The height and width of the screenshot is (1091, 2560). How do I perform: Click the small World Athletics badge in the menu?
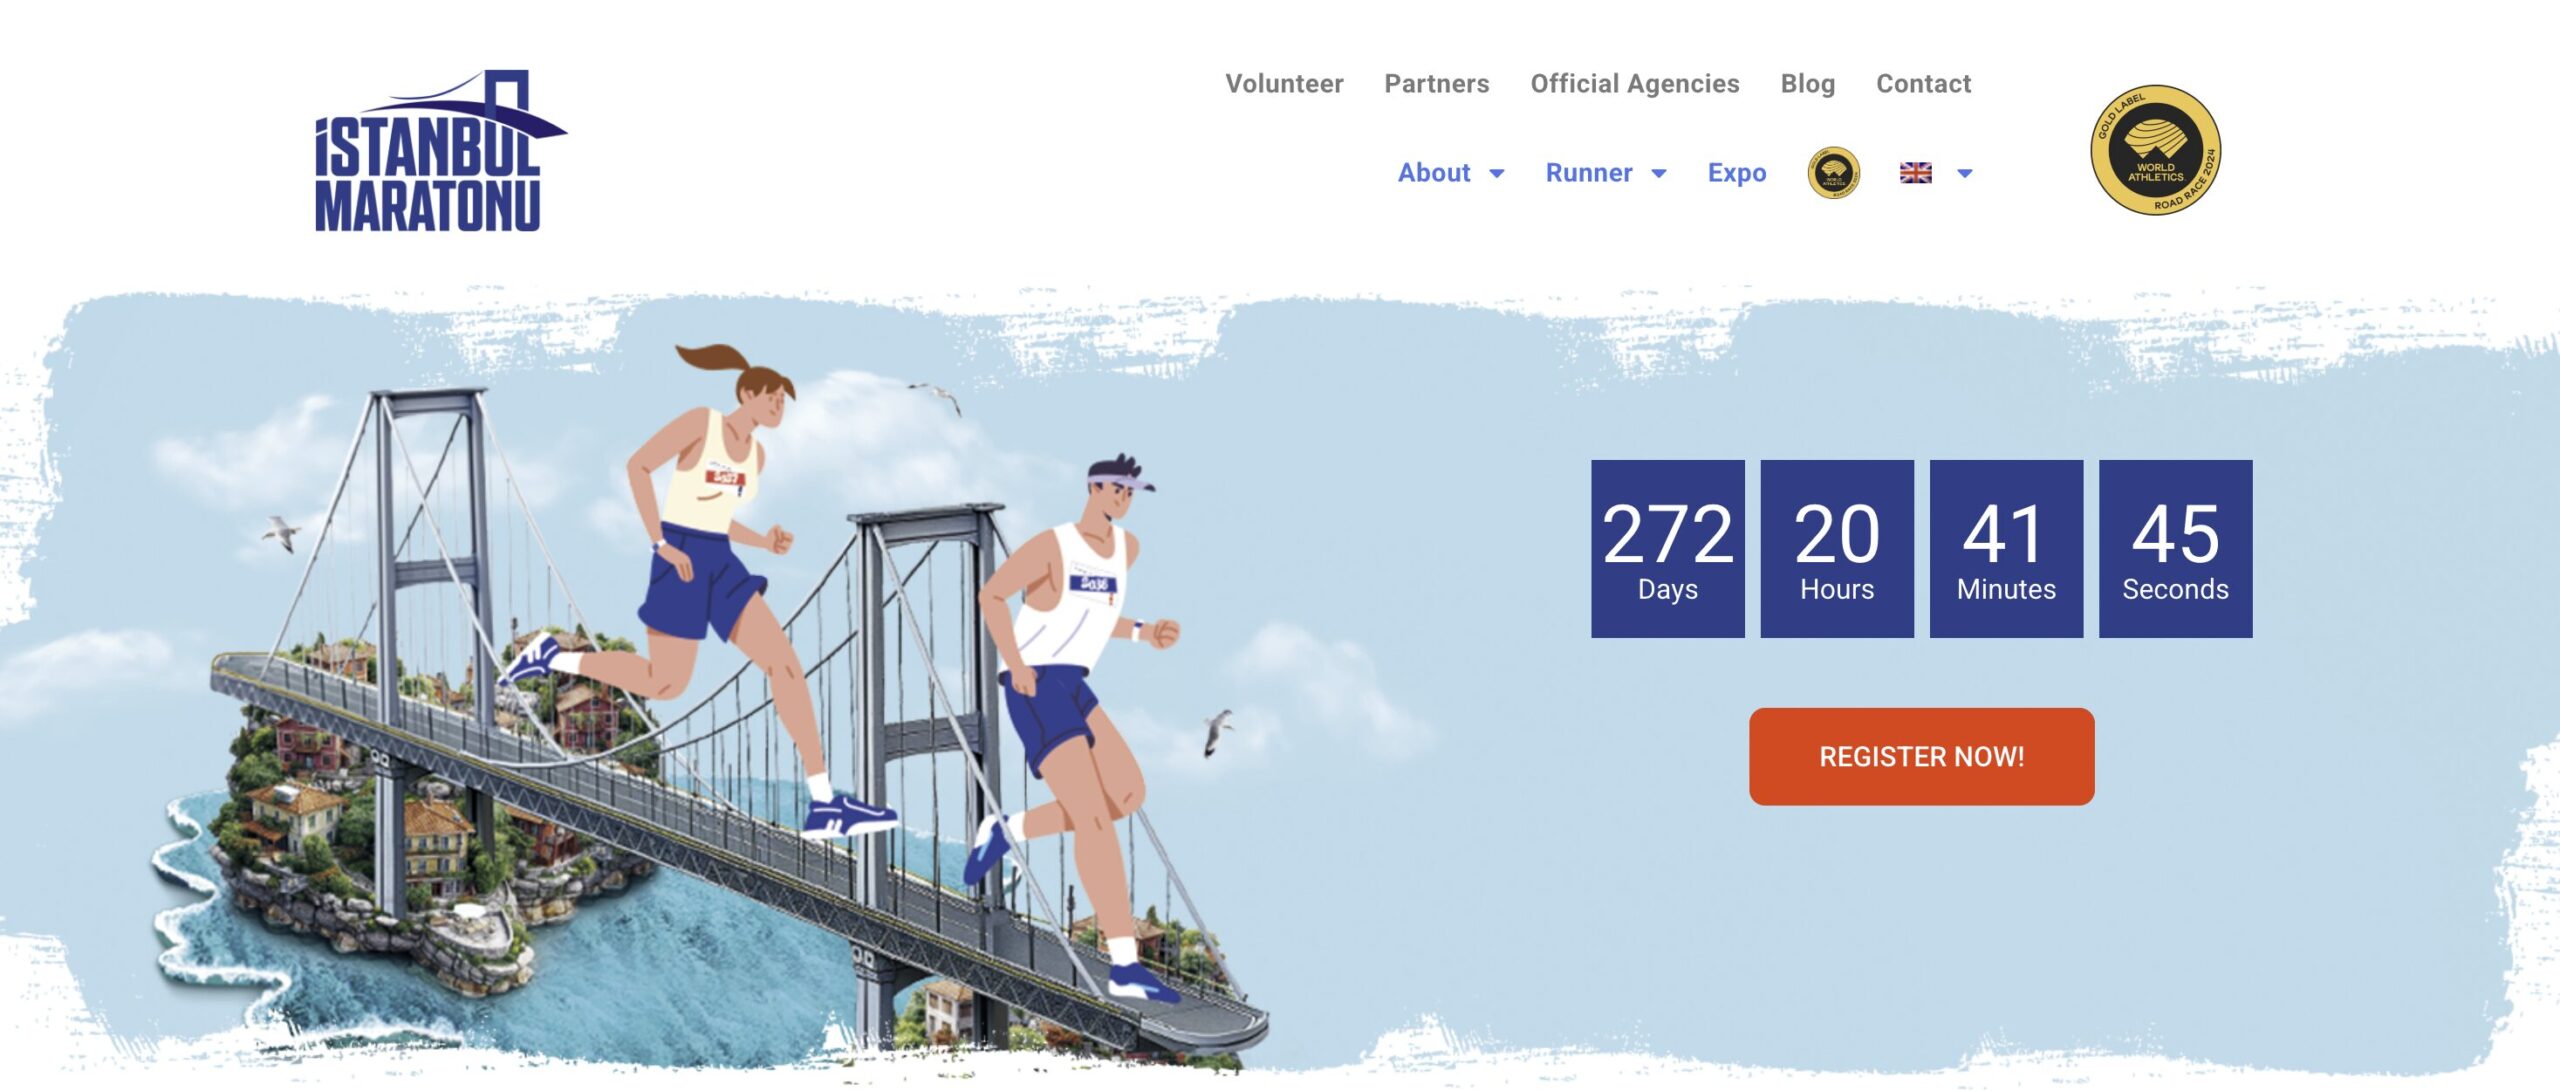(1834, 173)
